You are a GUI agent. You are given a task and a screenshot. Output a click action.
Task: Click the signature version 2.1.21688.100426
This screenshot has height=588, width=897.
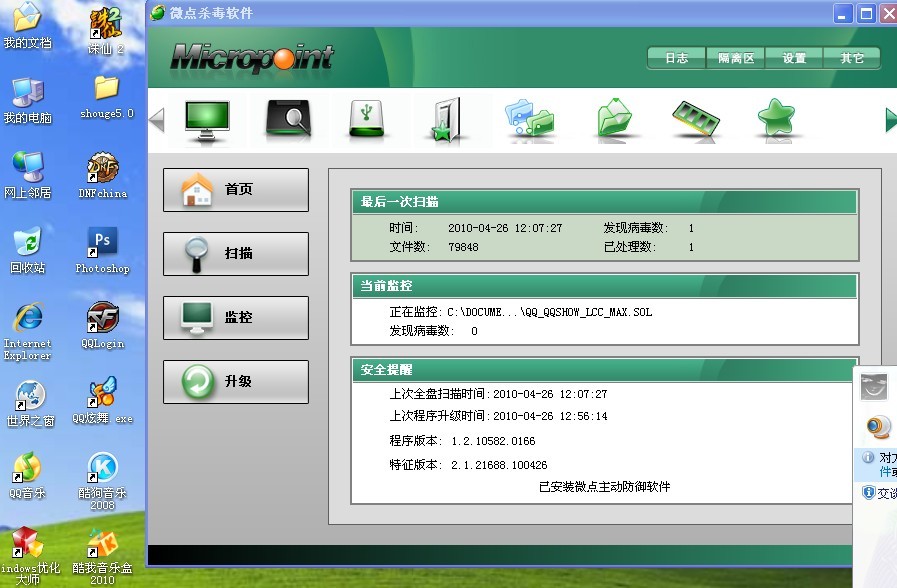click(x=499, y=465)
